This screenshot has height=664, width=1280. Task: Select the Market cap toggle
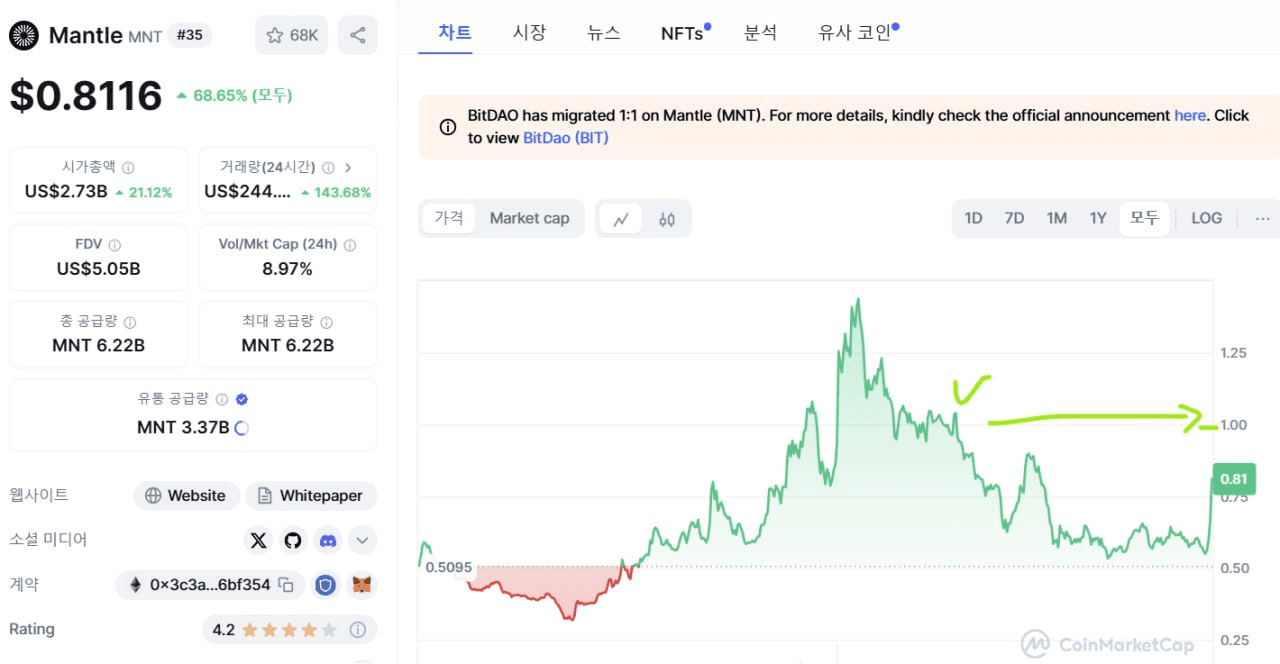pos(529,218)
